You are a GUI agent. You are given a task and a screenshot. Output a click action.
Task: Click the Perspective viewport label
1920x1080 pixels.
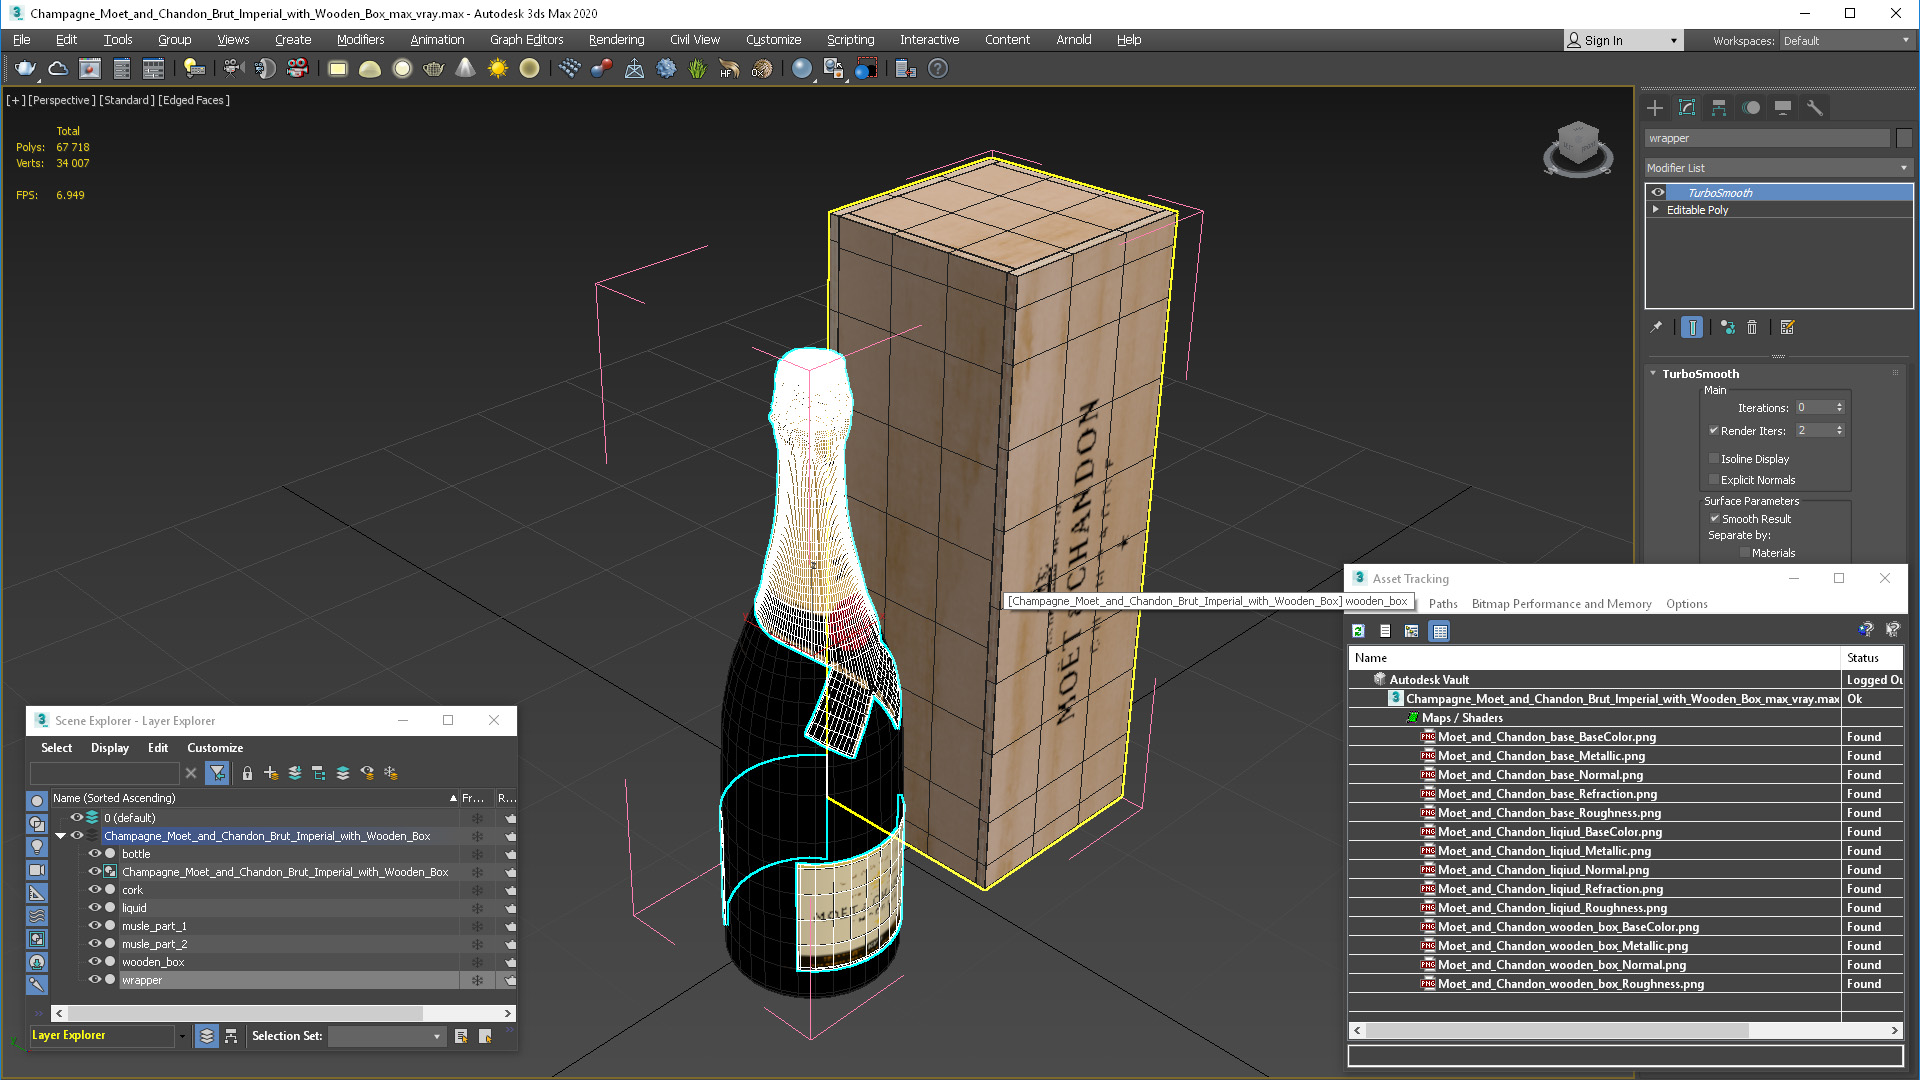62,100
